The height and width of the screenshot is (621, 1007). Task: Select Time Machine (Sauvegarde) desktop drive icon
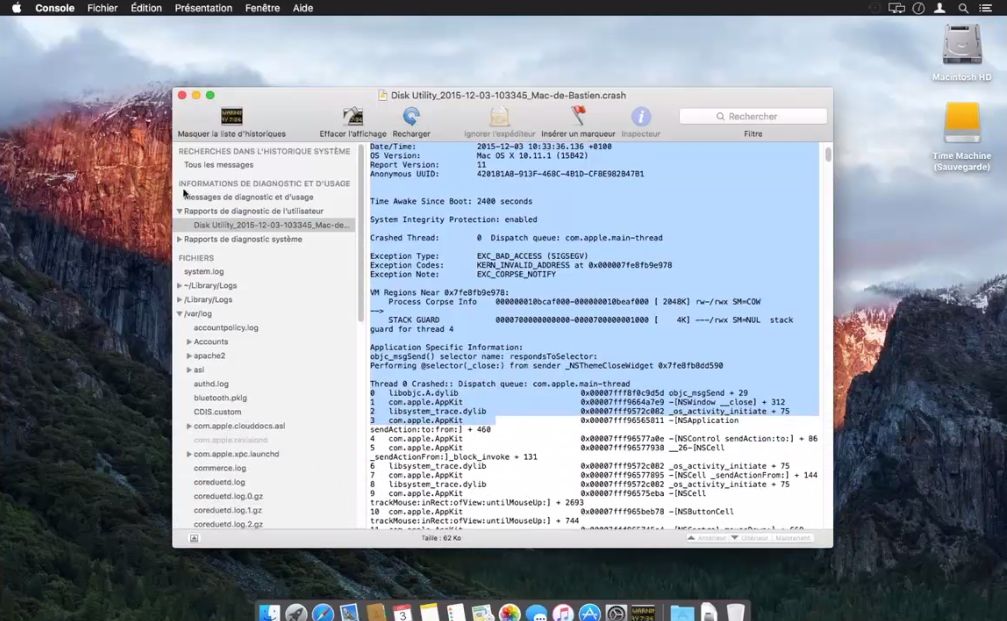[x=961, y=123]
